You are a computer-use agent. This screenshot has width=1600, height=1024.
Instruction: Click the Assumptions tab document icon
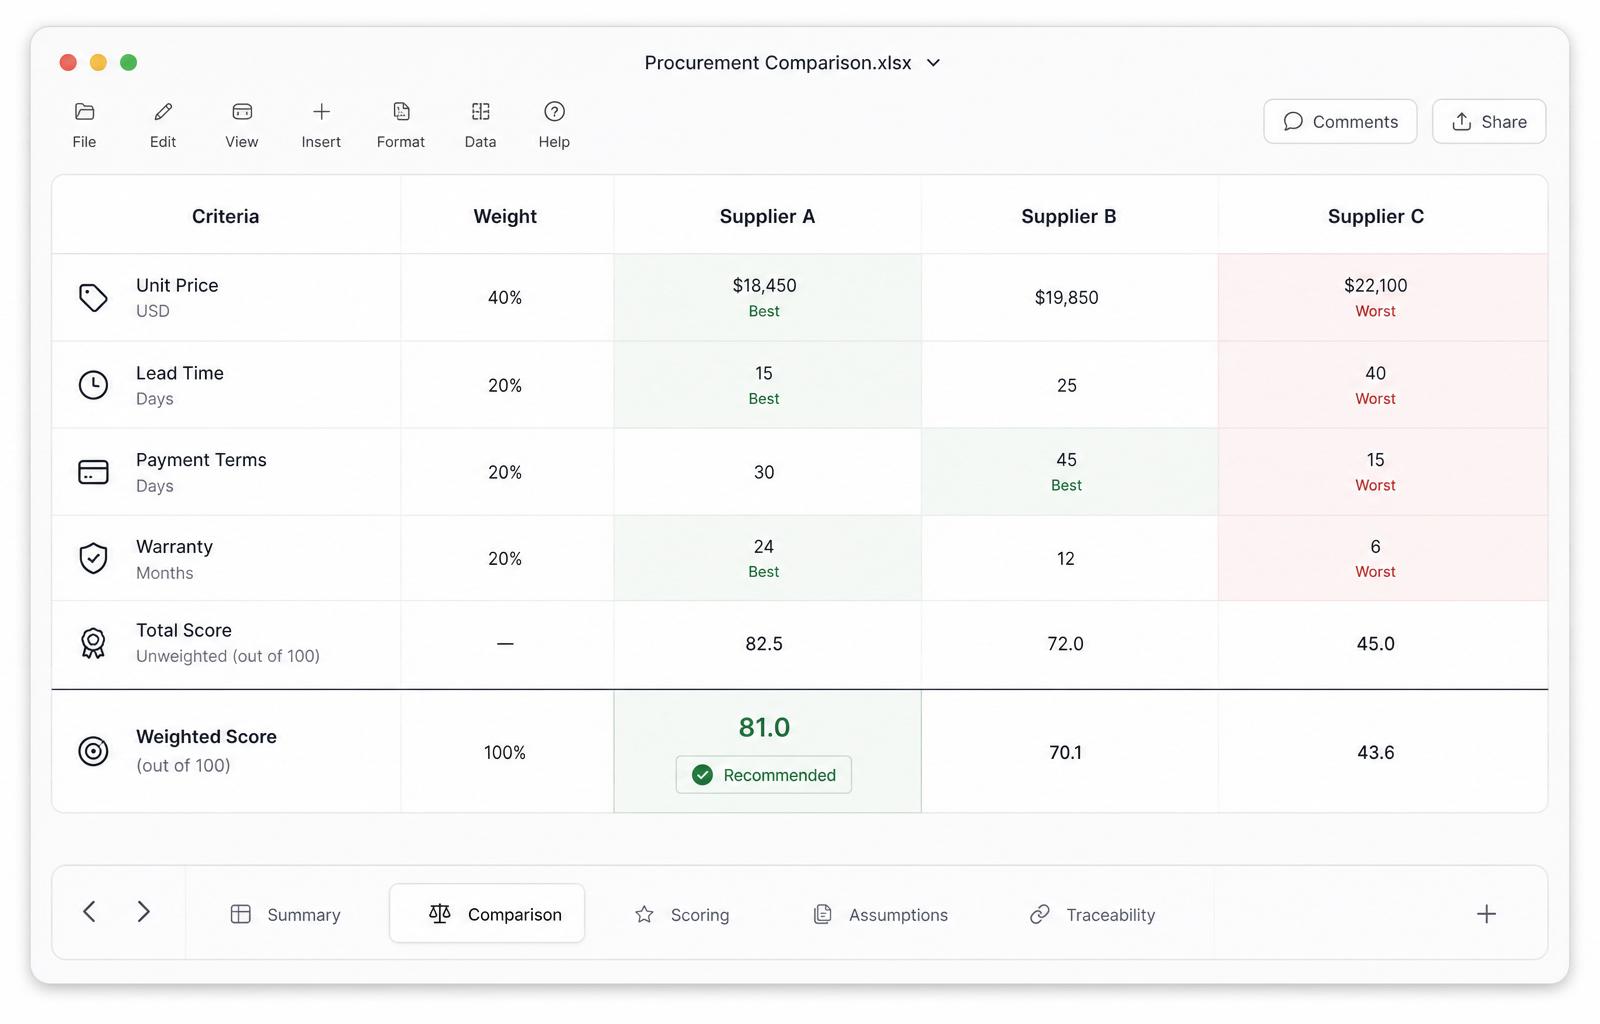(x=822, y=914)
